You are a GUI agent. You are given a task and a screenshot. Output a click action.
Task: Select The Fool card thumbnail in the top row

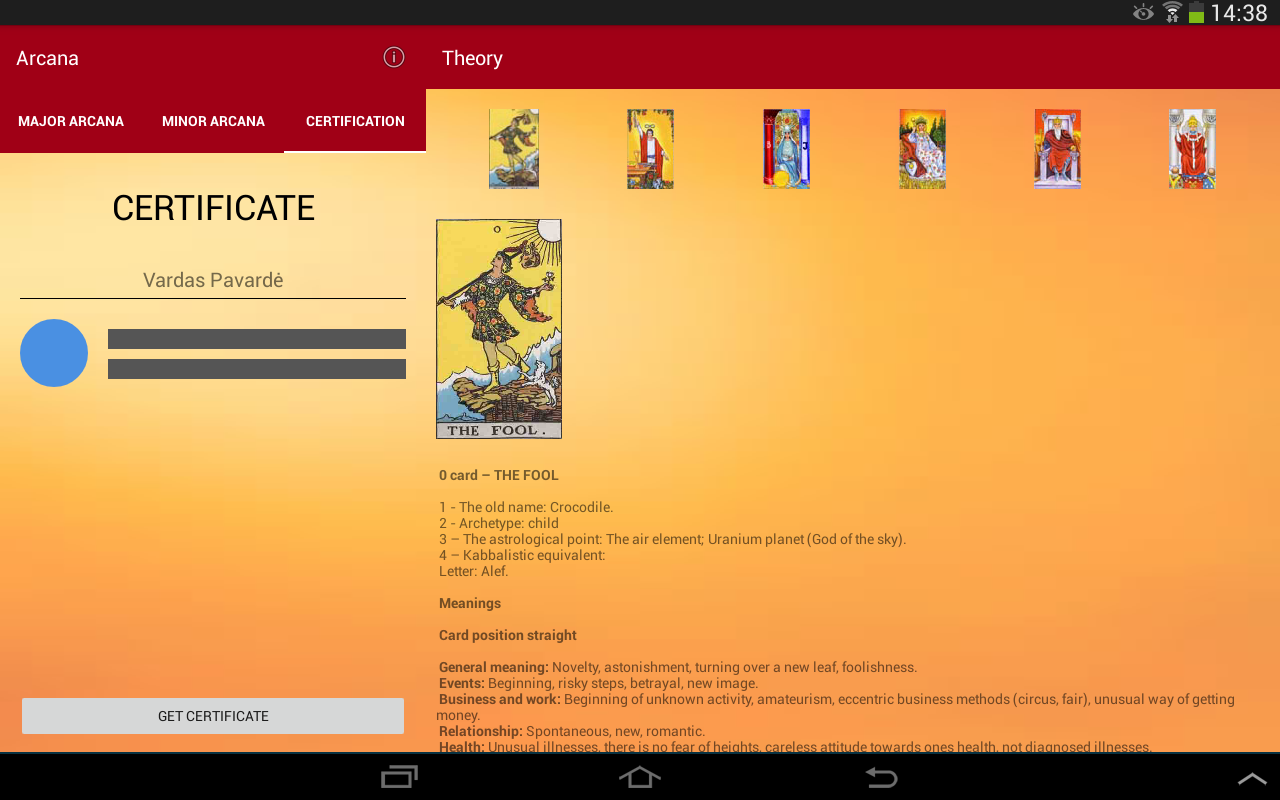(x=514, y=149)
